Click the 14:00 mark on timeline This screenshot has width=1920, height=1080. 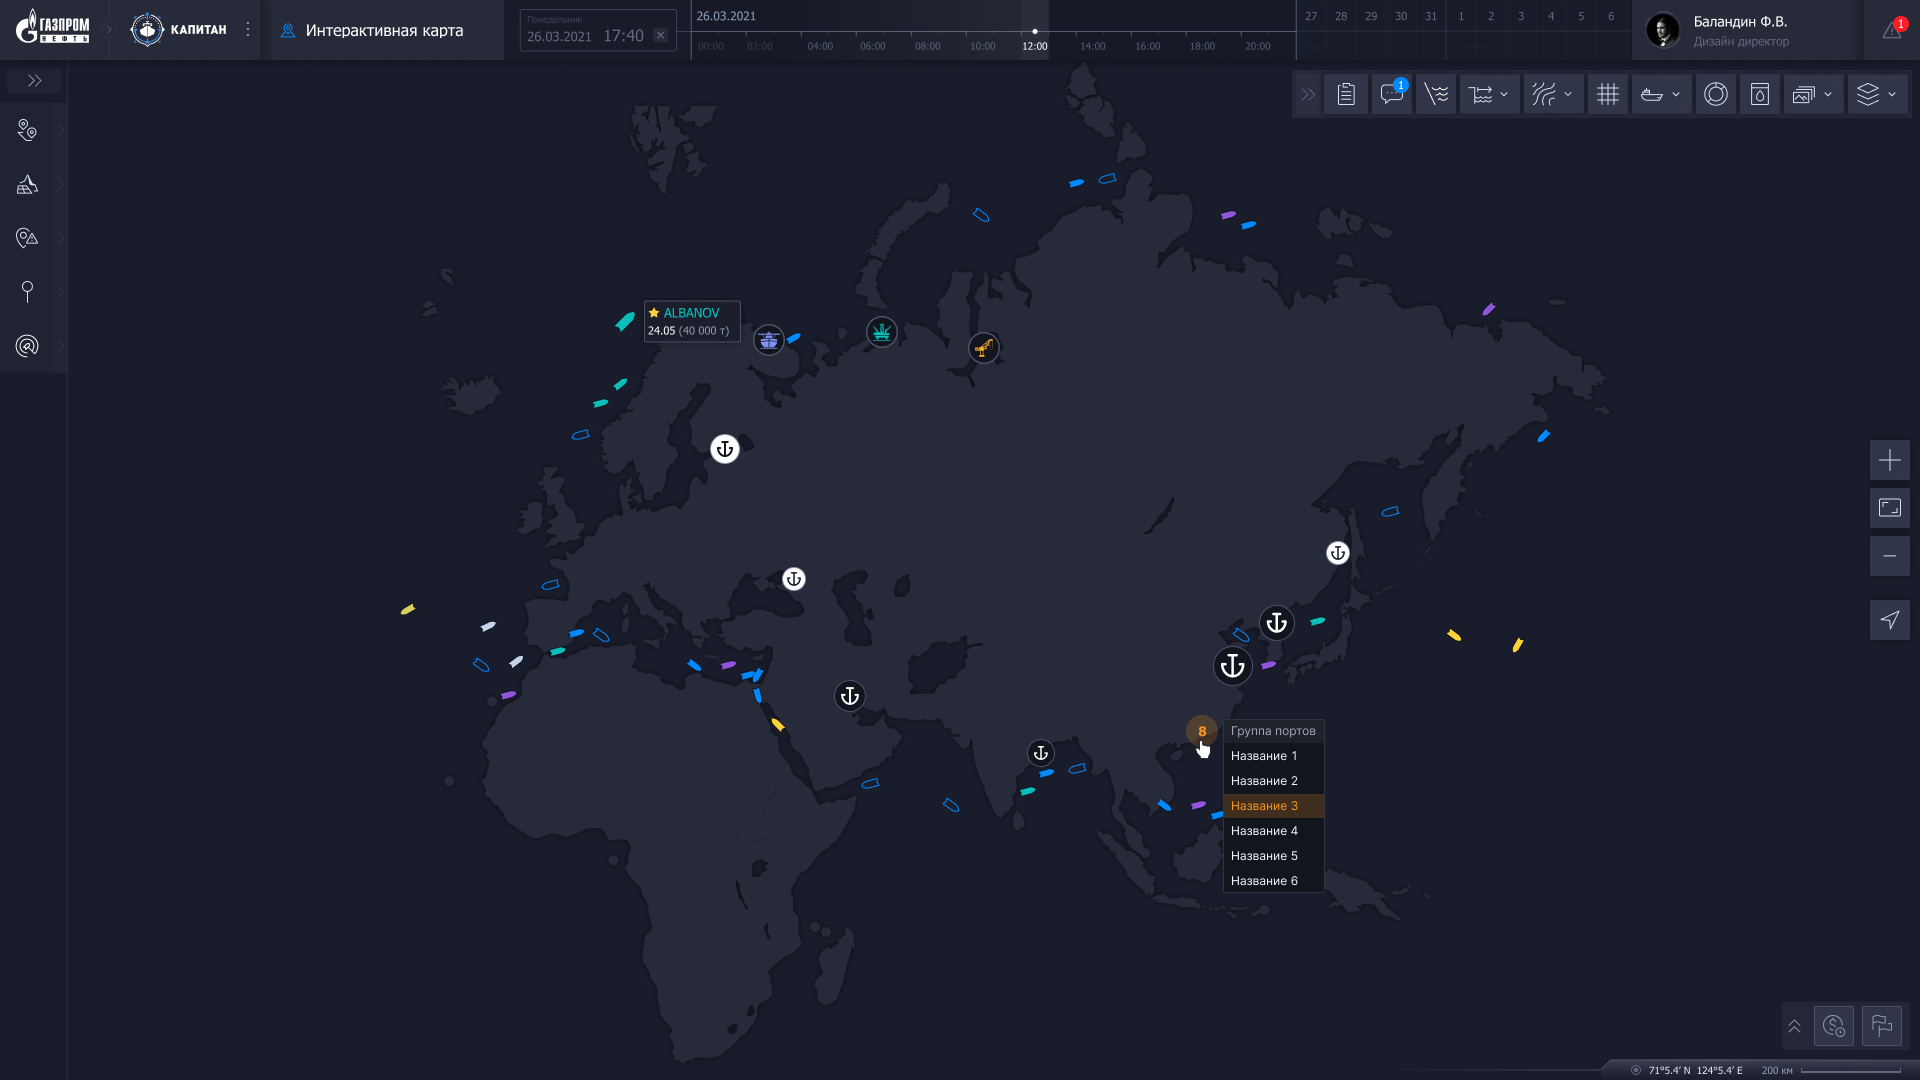[x=1092, y=46]
